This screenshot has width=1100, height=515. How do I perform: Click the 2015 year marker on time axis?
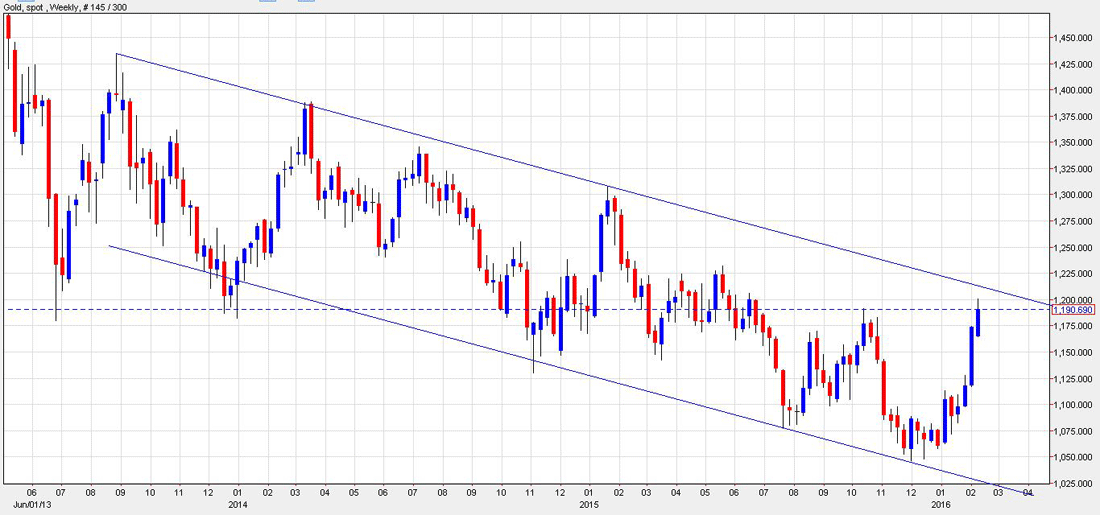[589, 504]
